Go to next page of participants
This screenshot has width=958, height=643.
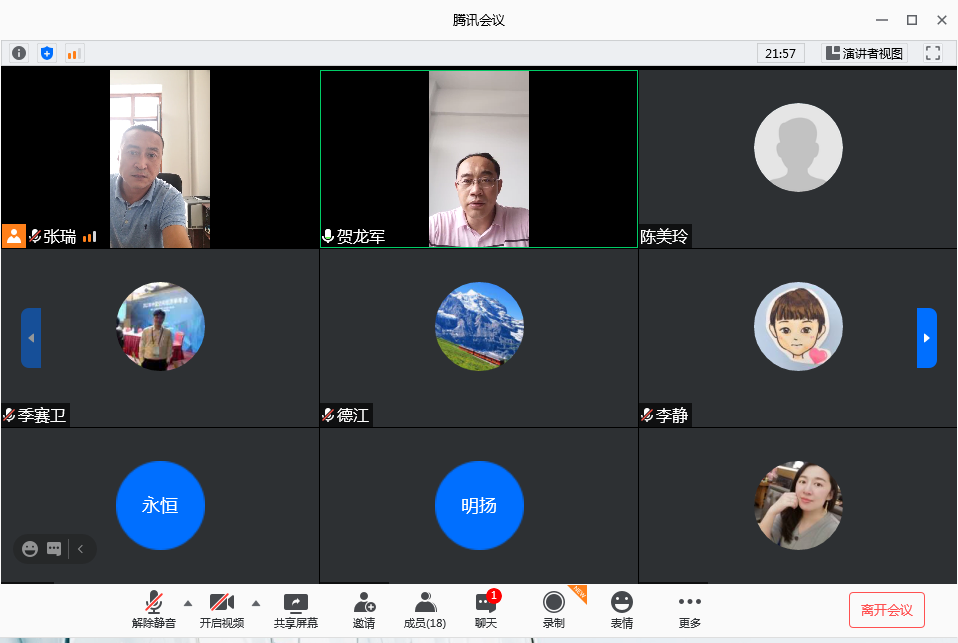(926, 338)
